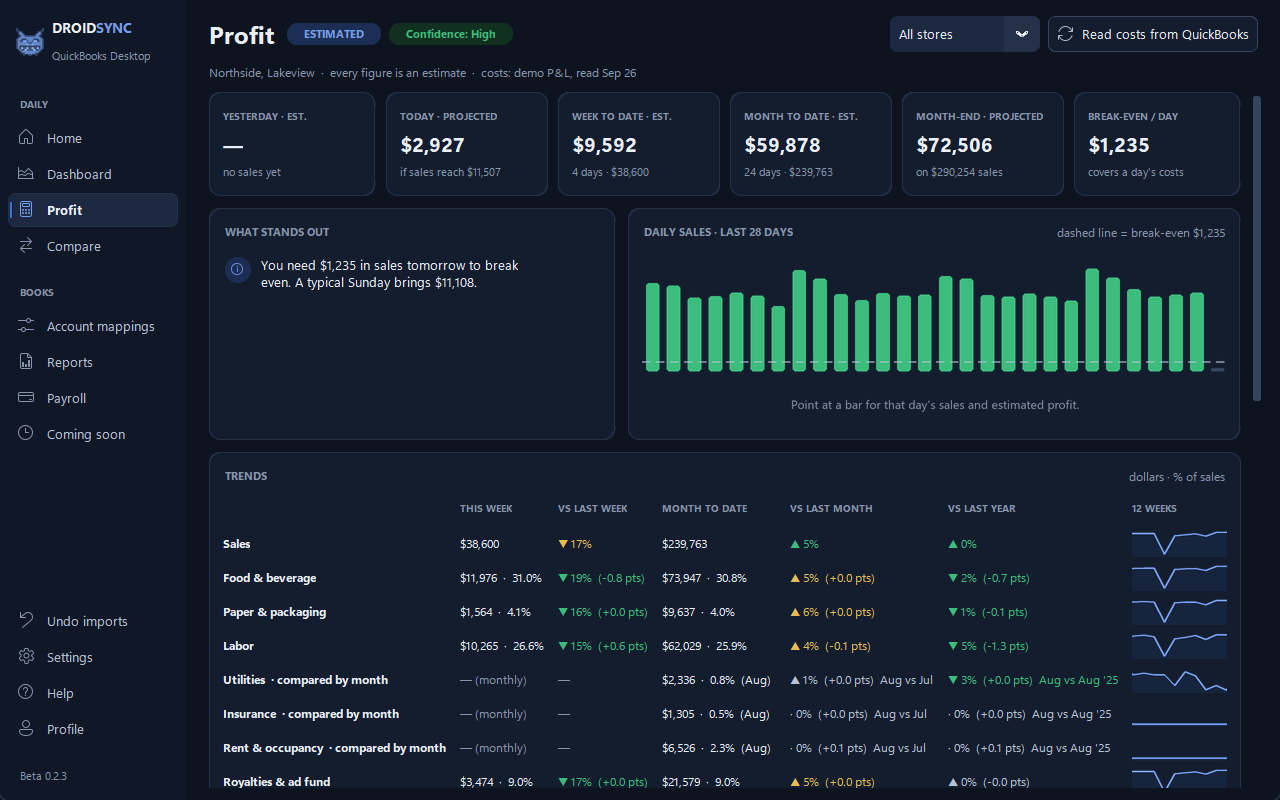Click the ESTIMATED badge
The image size is (1280, 800).
tap(334, 34)
